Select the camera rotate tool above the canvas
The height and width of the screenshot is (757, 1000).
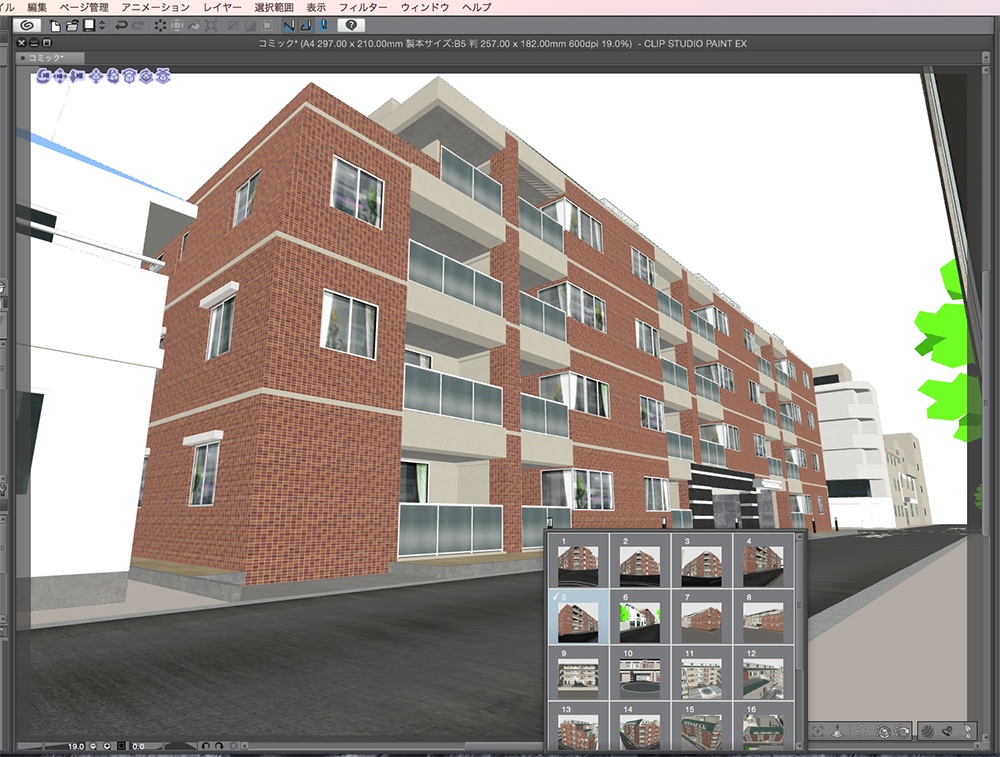(42, 75)
